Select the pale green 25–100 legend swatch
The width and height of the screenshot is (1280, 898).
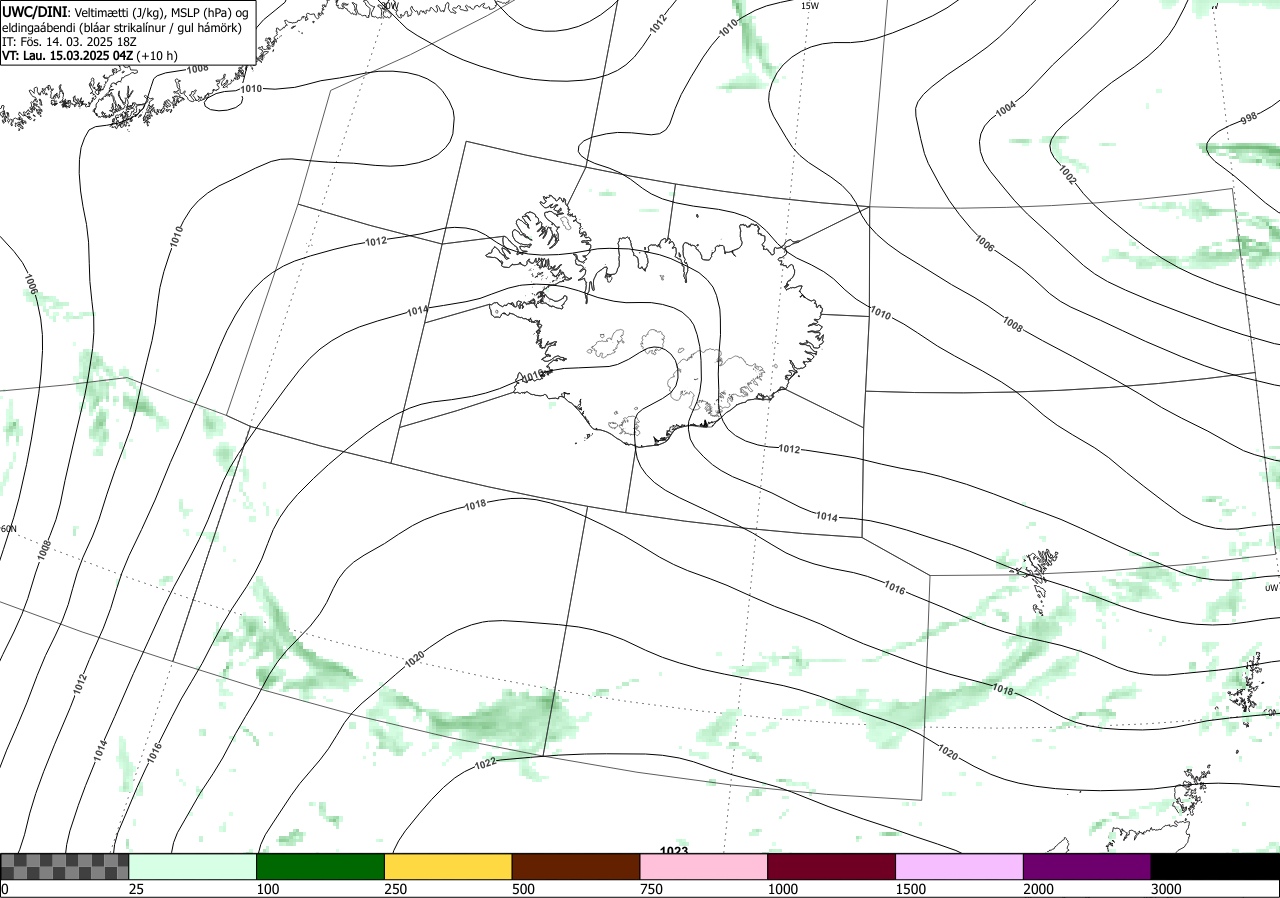point(193,866)
